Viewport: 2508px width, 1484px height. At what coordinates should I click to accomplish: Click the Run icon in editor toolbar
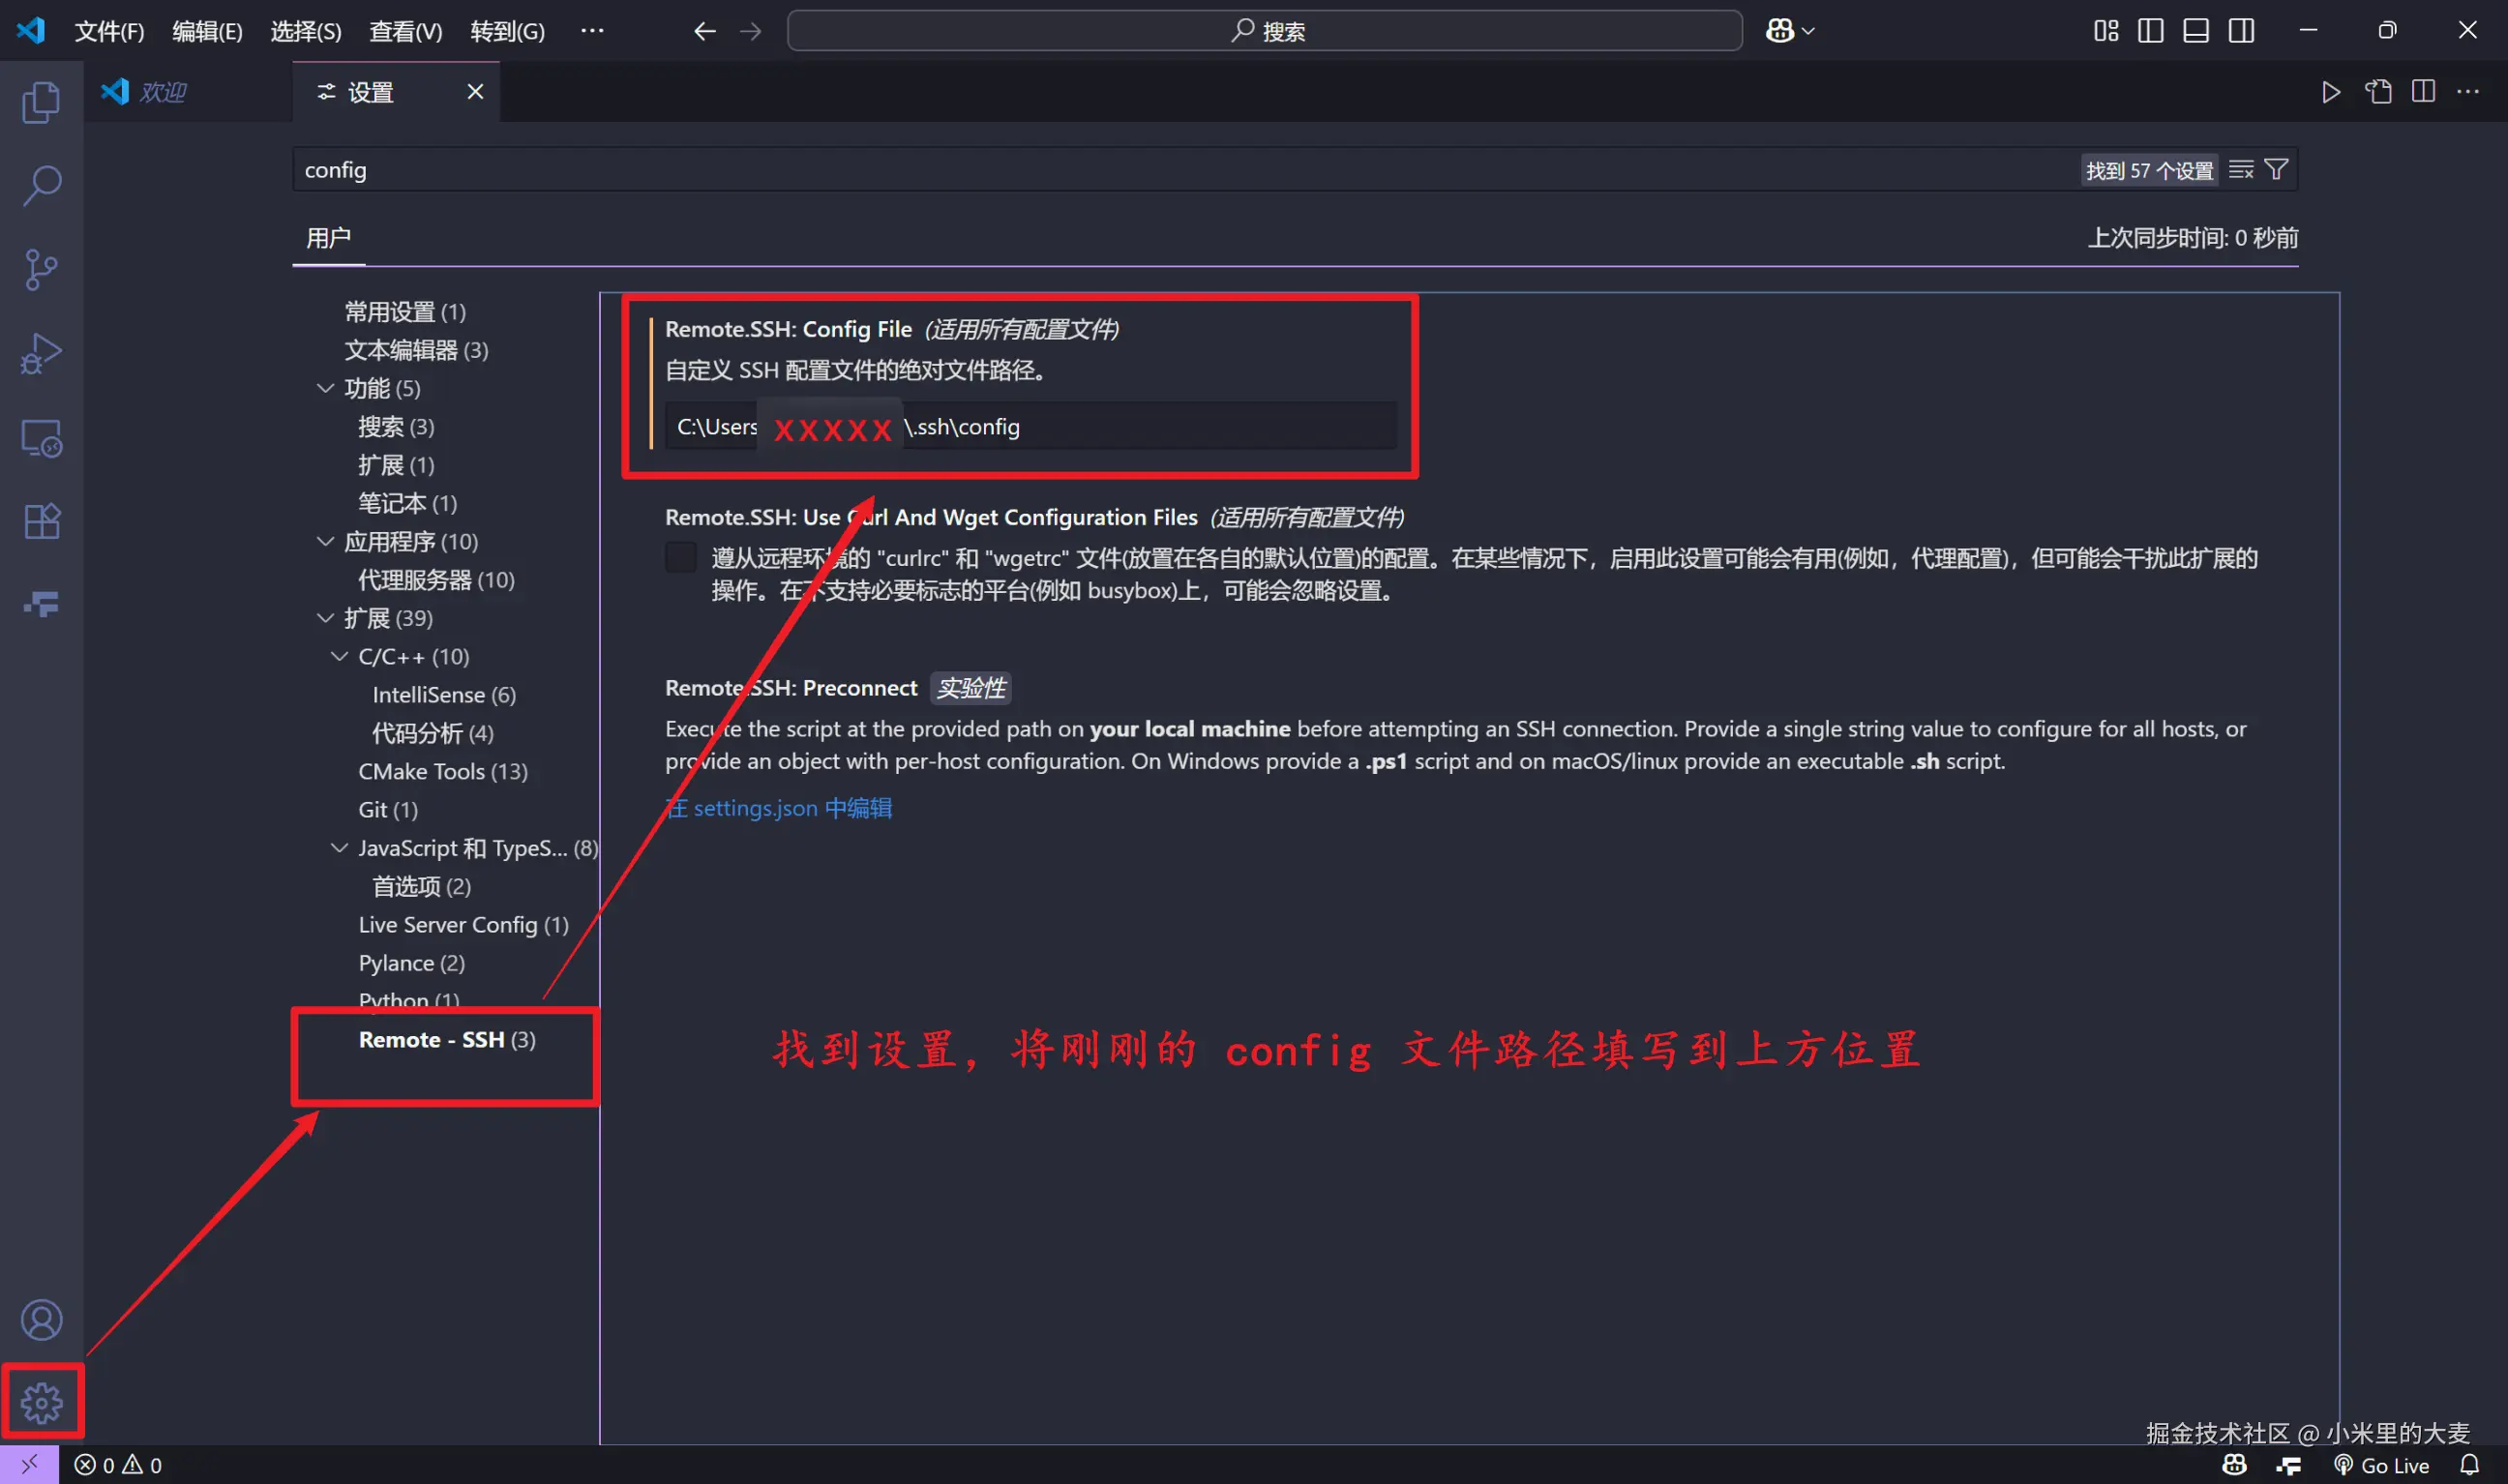pyautogui.click(x=2331, y=92)
